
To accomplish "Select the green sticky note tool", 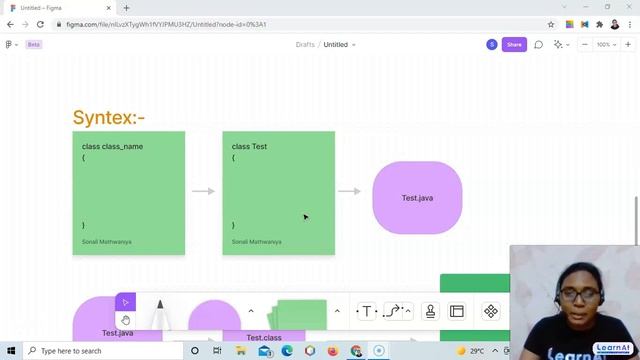I will pos(298,314).
